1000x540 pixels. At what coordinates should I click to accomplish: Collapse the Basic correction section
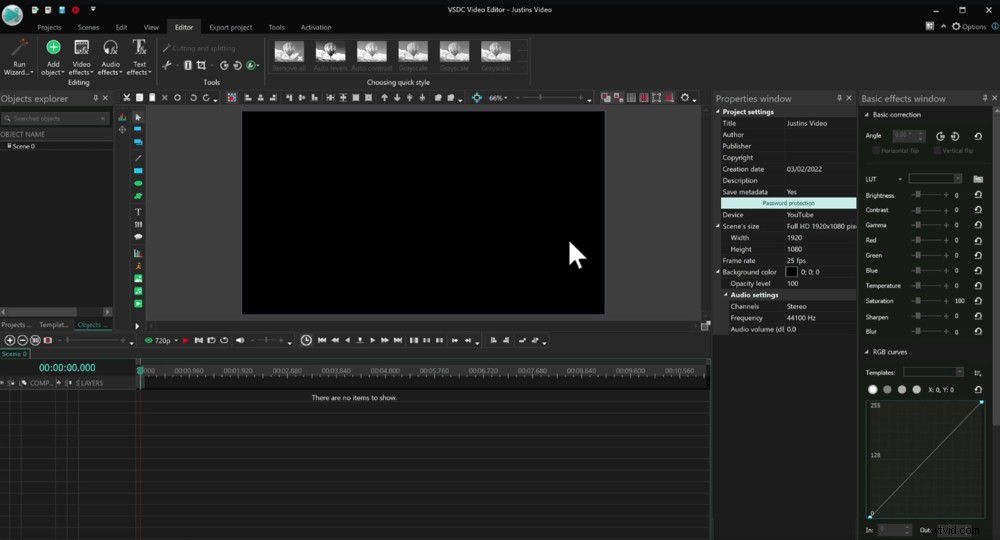(866, 115)
